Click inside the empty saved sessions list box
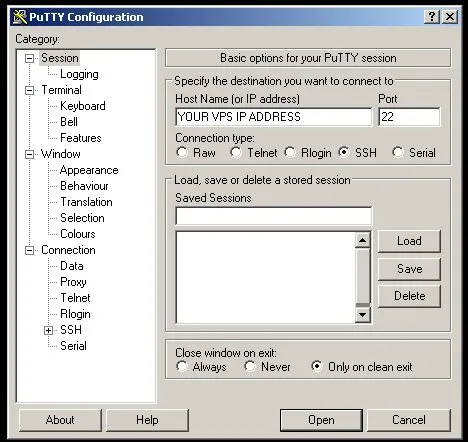Screen dimensions: 468x442 click(x=265, y=277)
